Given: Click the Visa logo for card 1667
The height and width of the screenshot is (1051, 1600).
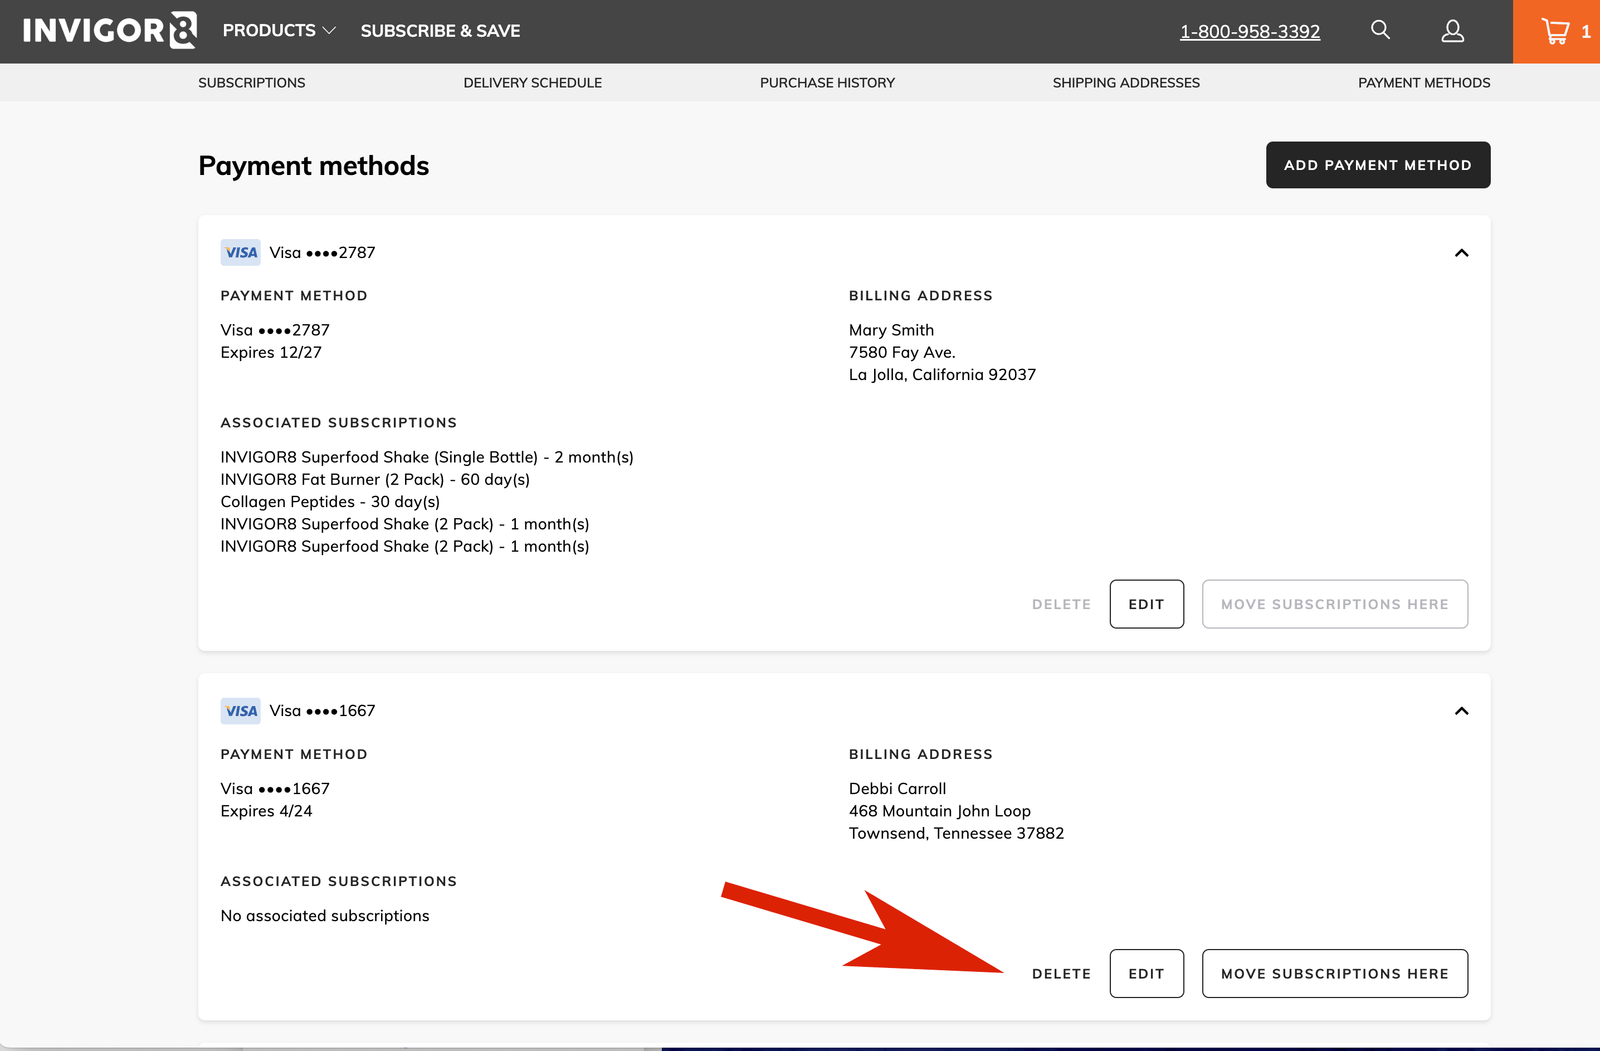Looking at the screenshot, I should coord(240,711).
